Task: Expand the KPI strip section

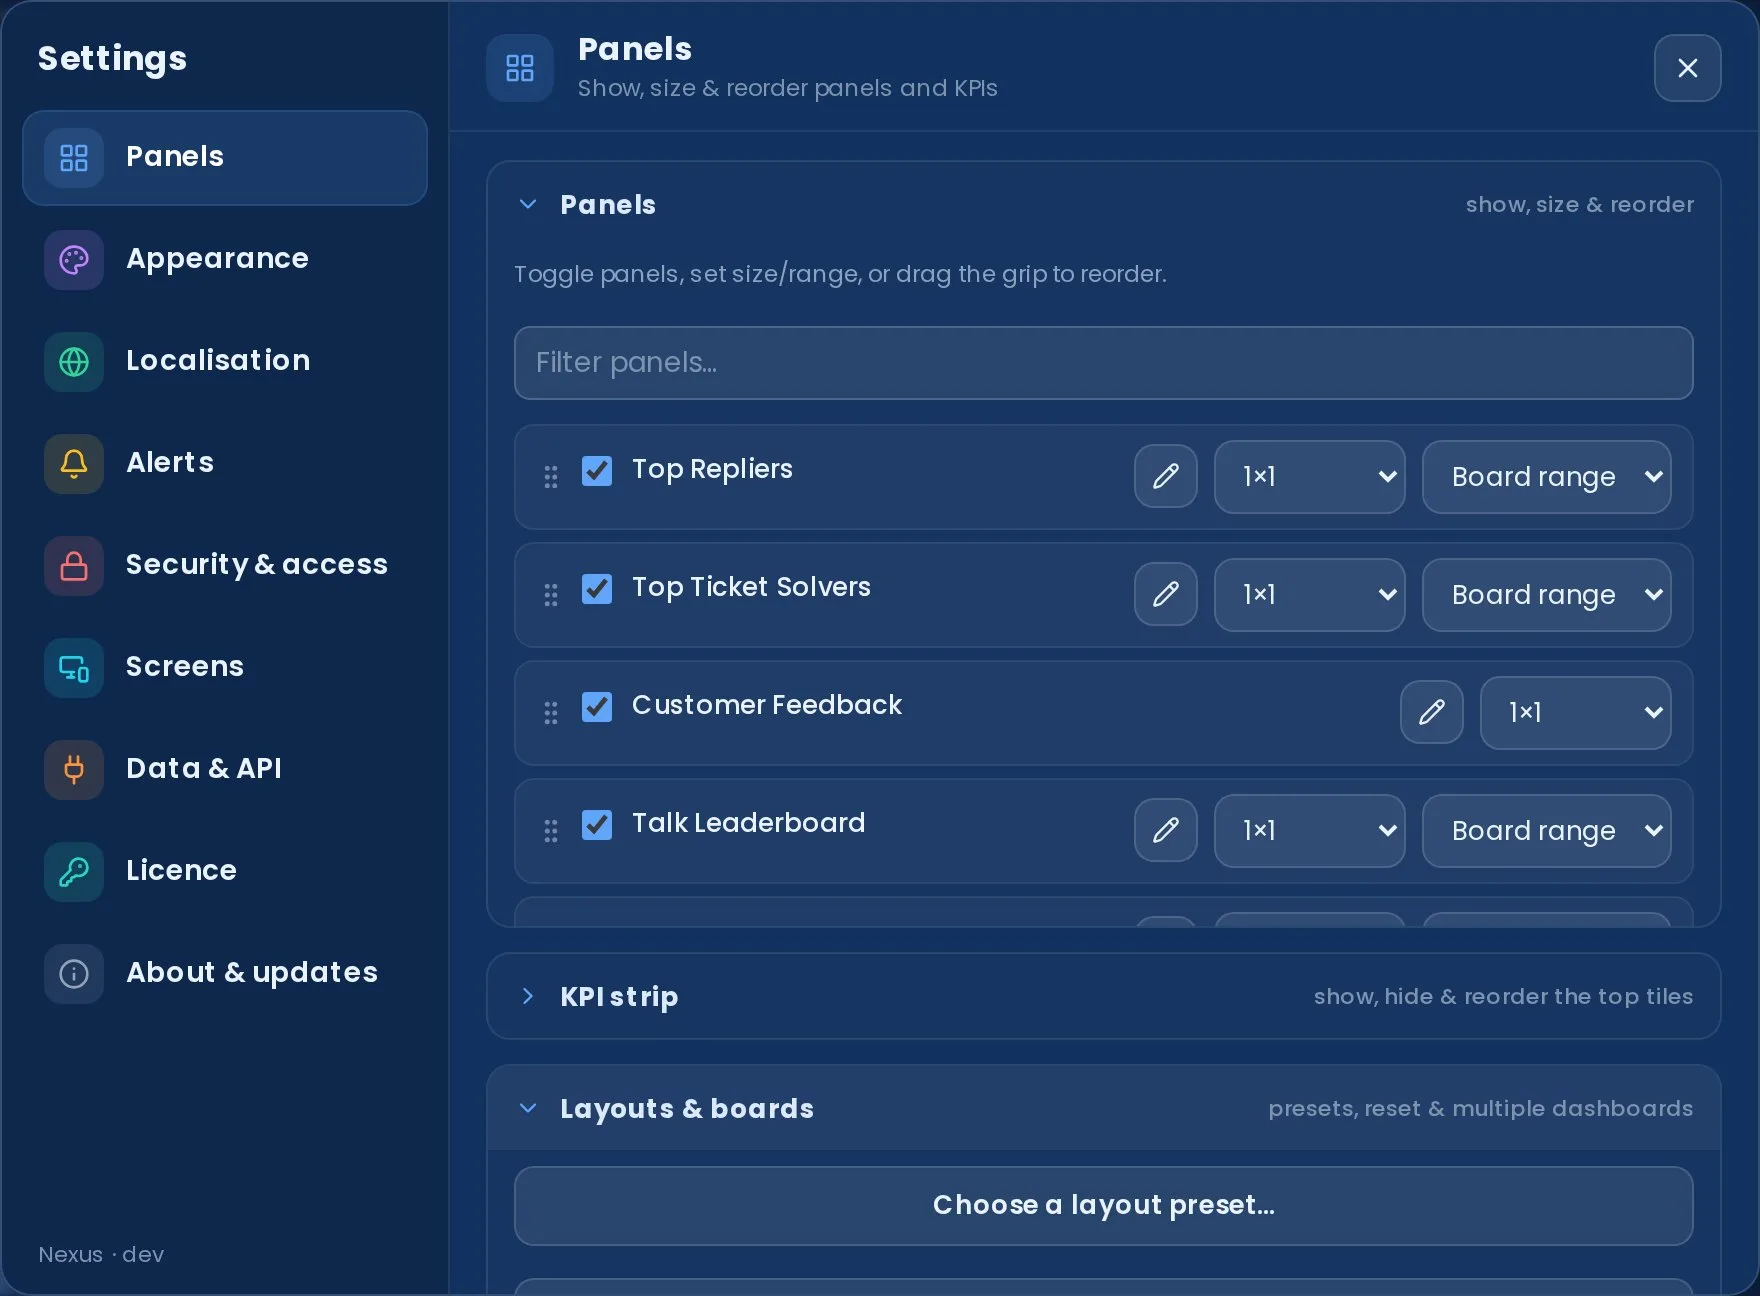Action: (1104, 996)
